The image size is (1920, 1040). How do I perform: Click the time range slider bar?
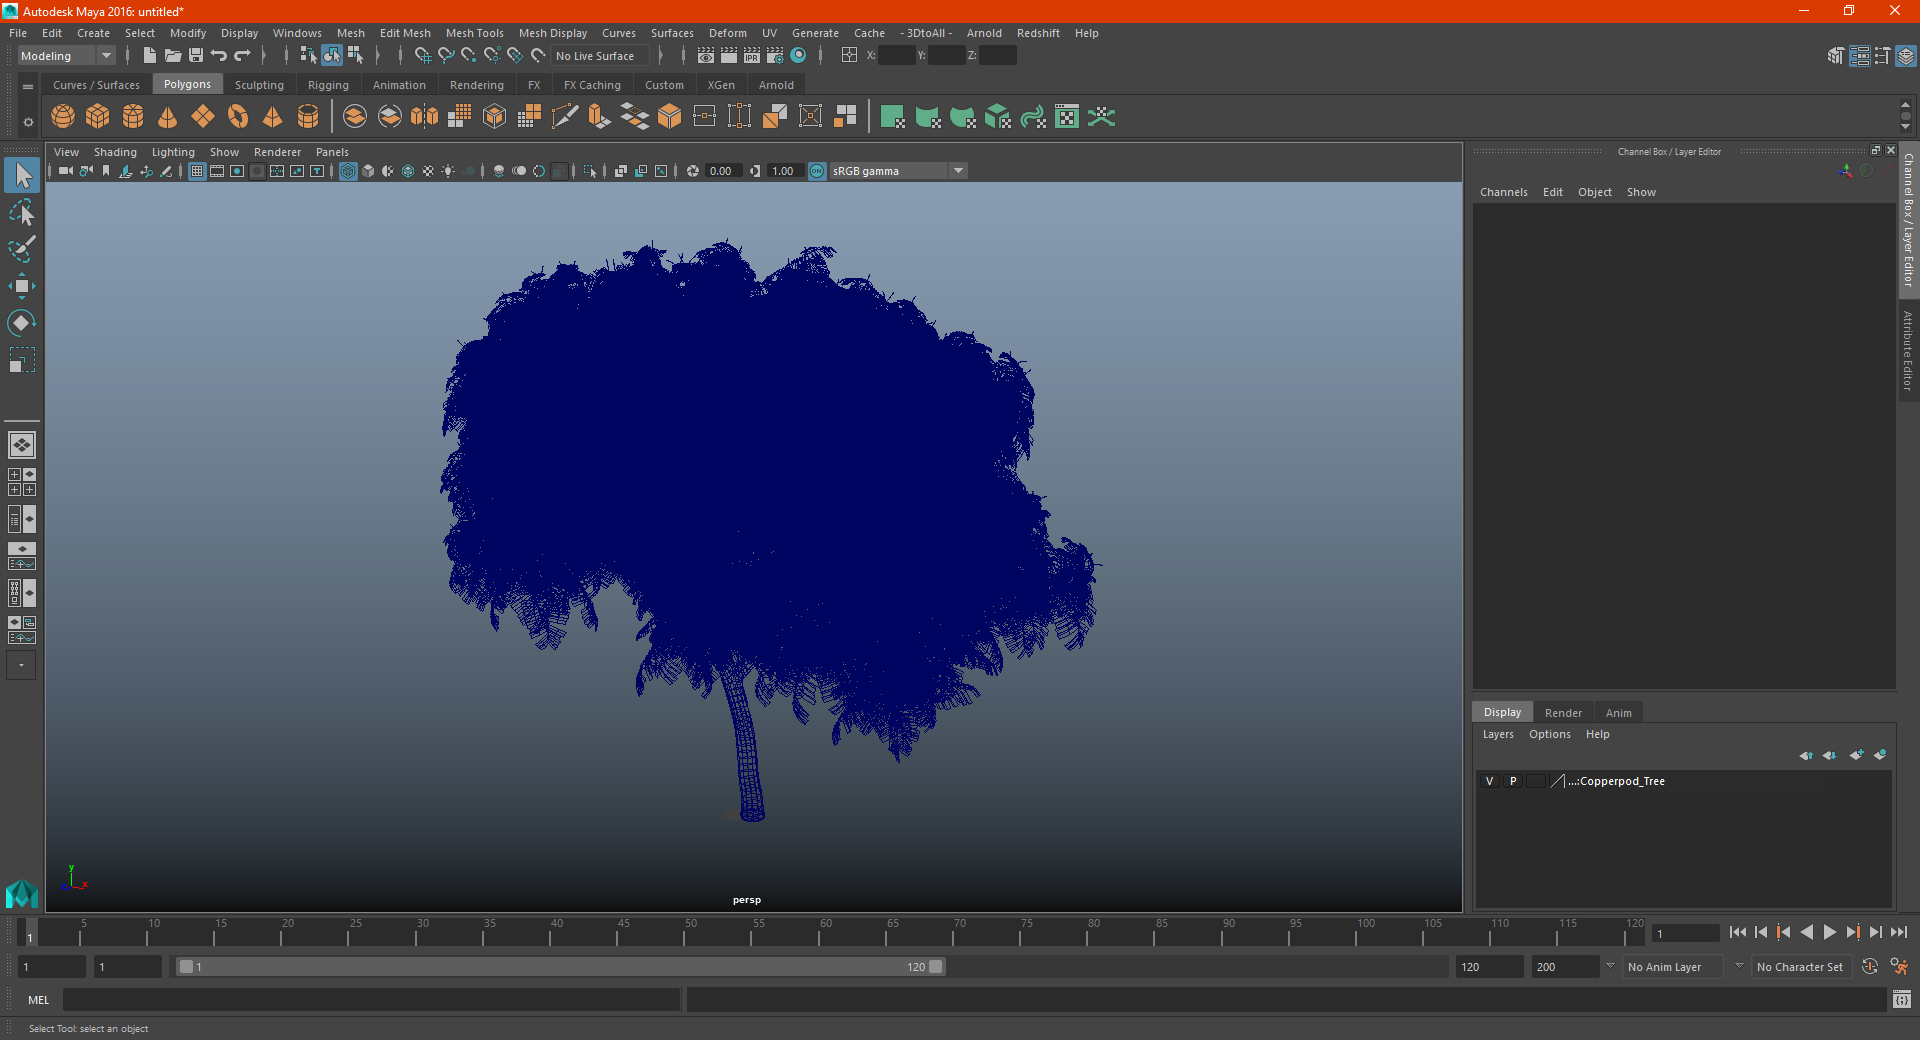[x=560, y=967]
